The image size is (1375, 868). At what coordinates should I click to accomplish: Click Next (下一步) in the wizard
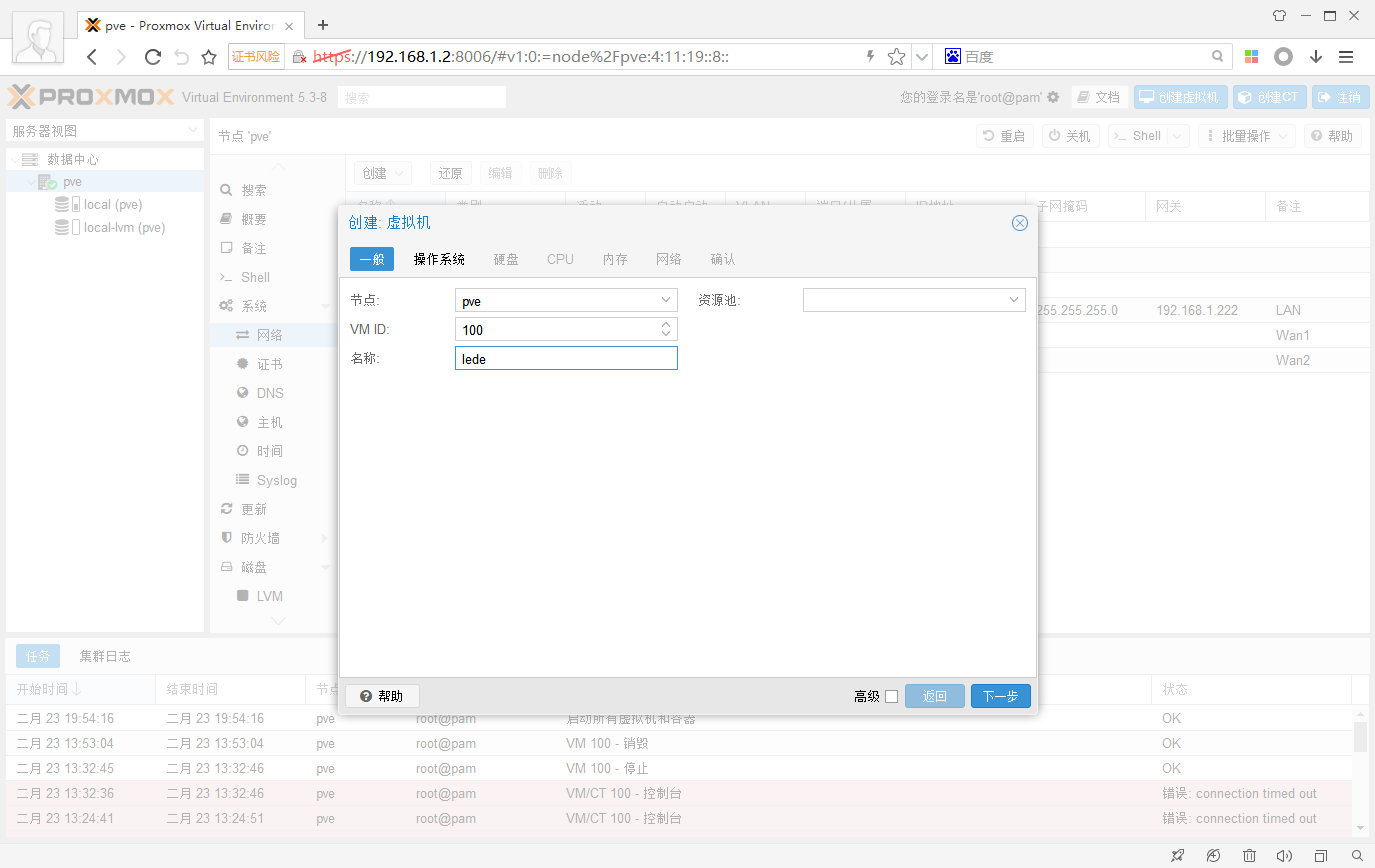pos(1000,696)
